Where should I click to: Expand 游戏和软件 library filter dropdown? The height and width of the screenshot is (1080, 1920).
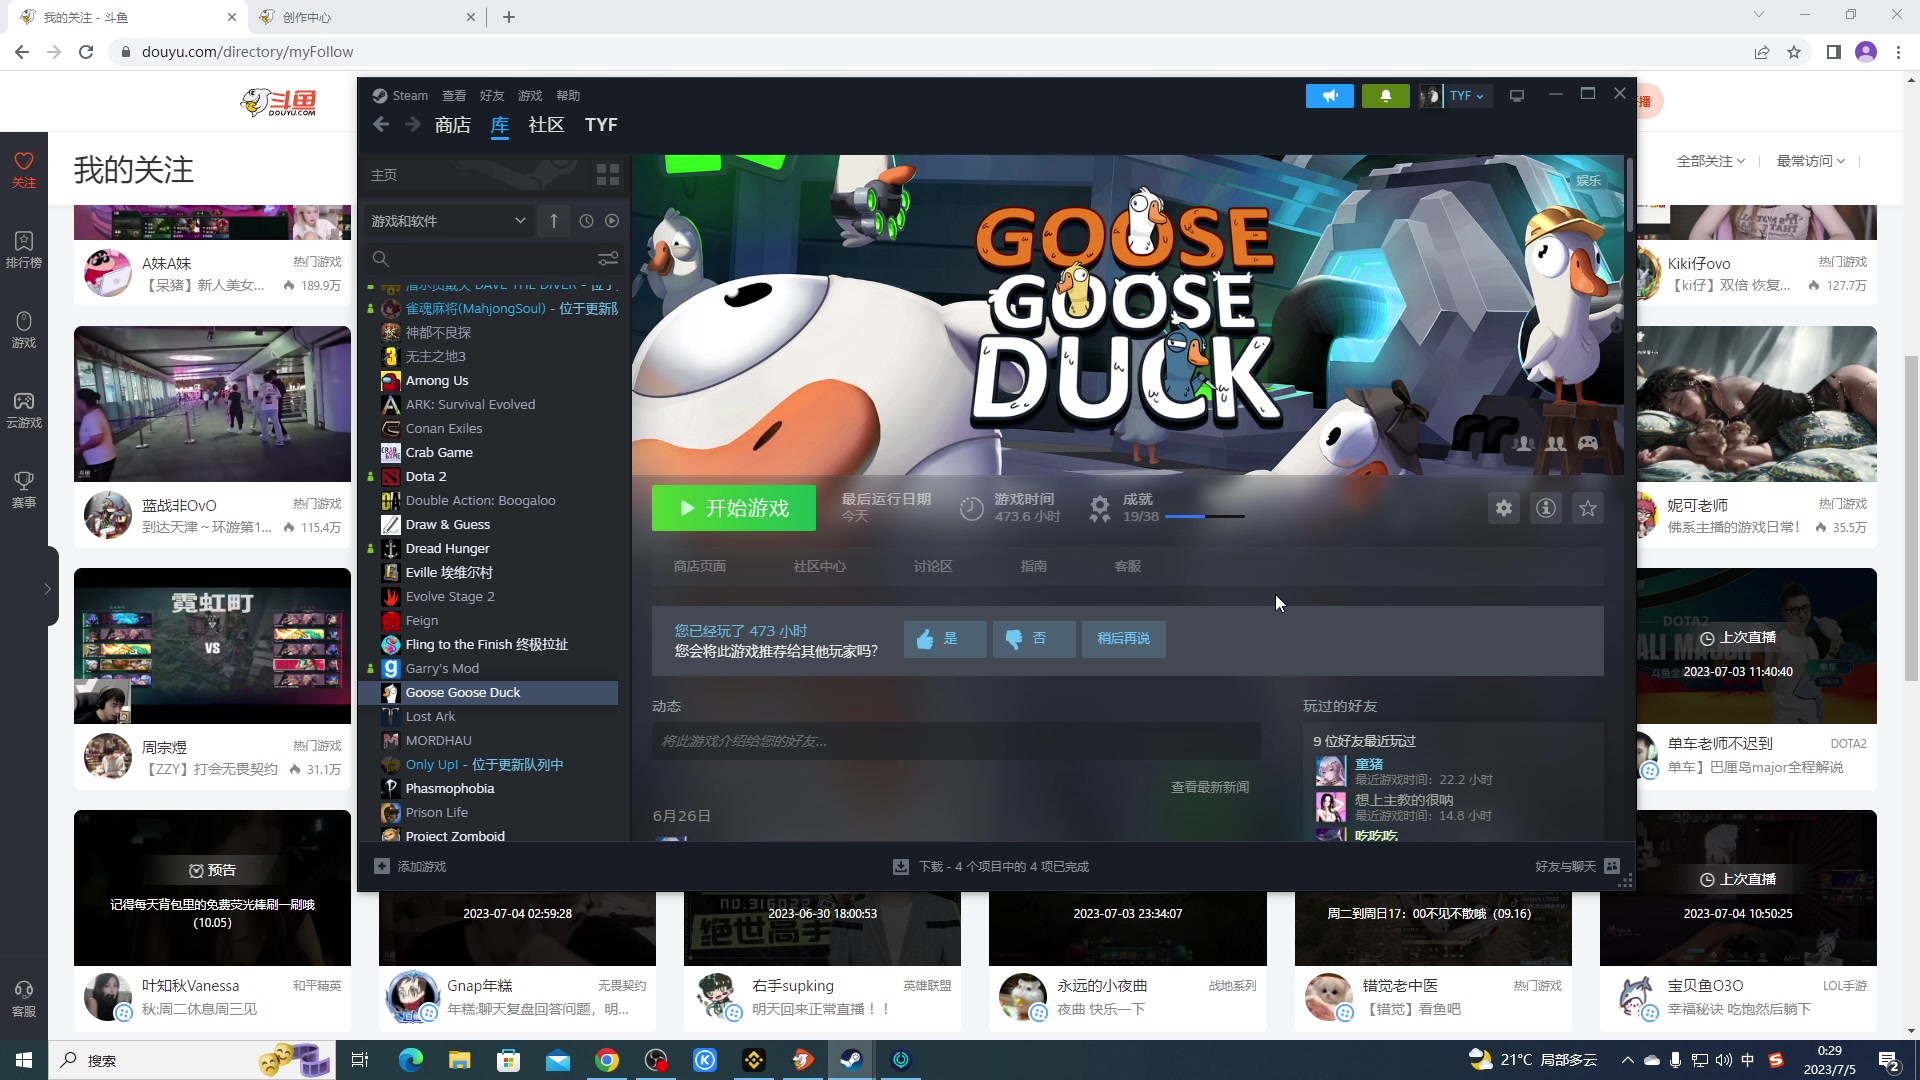[448, 221]
